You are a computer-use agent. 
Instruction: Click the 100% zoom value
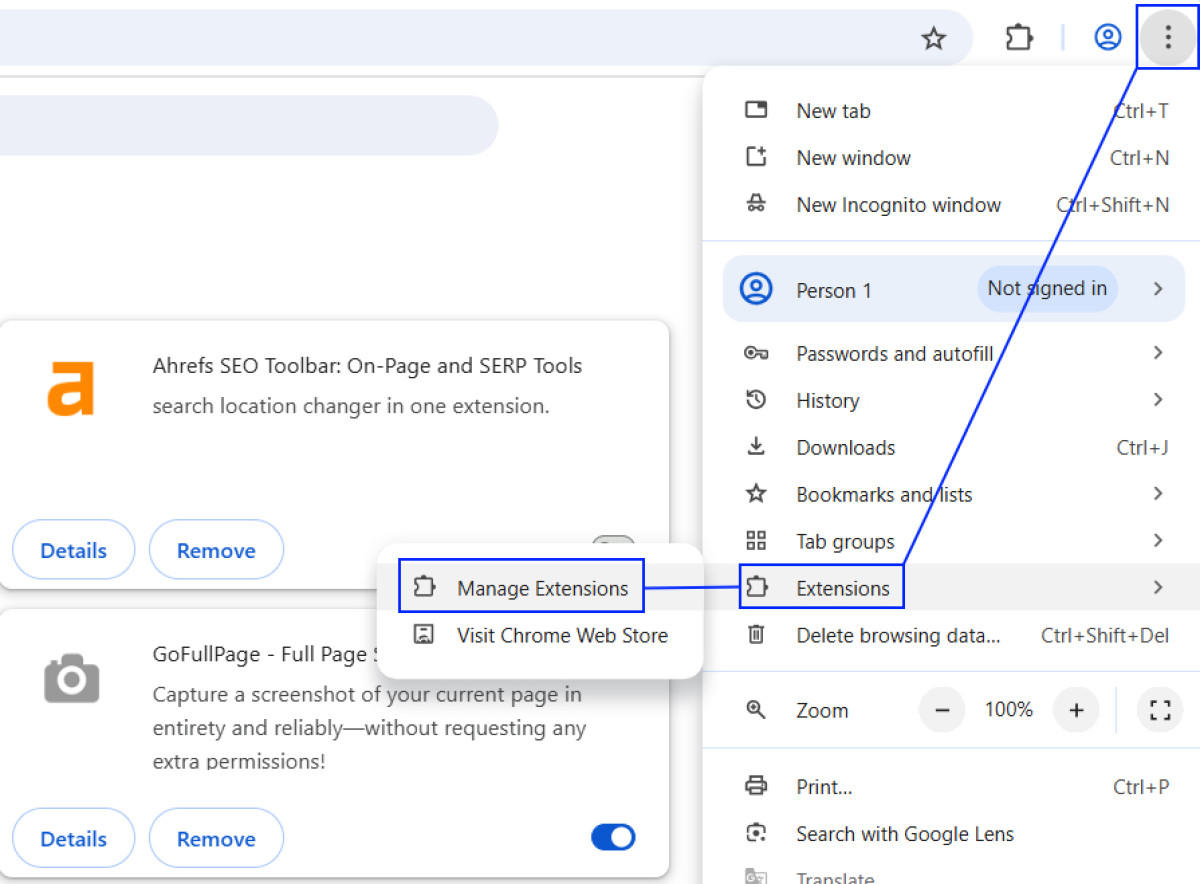(1009, 710)
